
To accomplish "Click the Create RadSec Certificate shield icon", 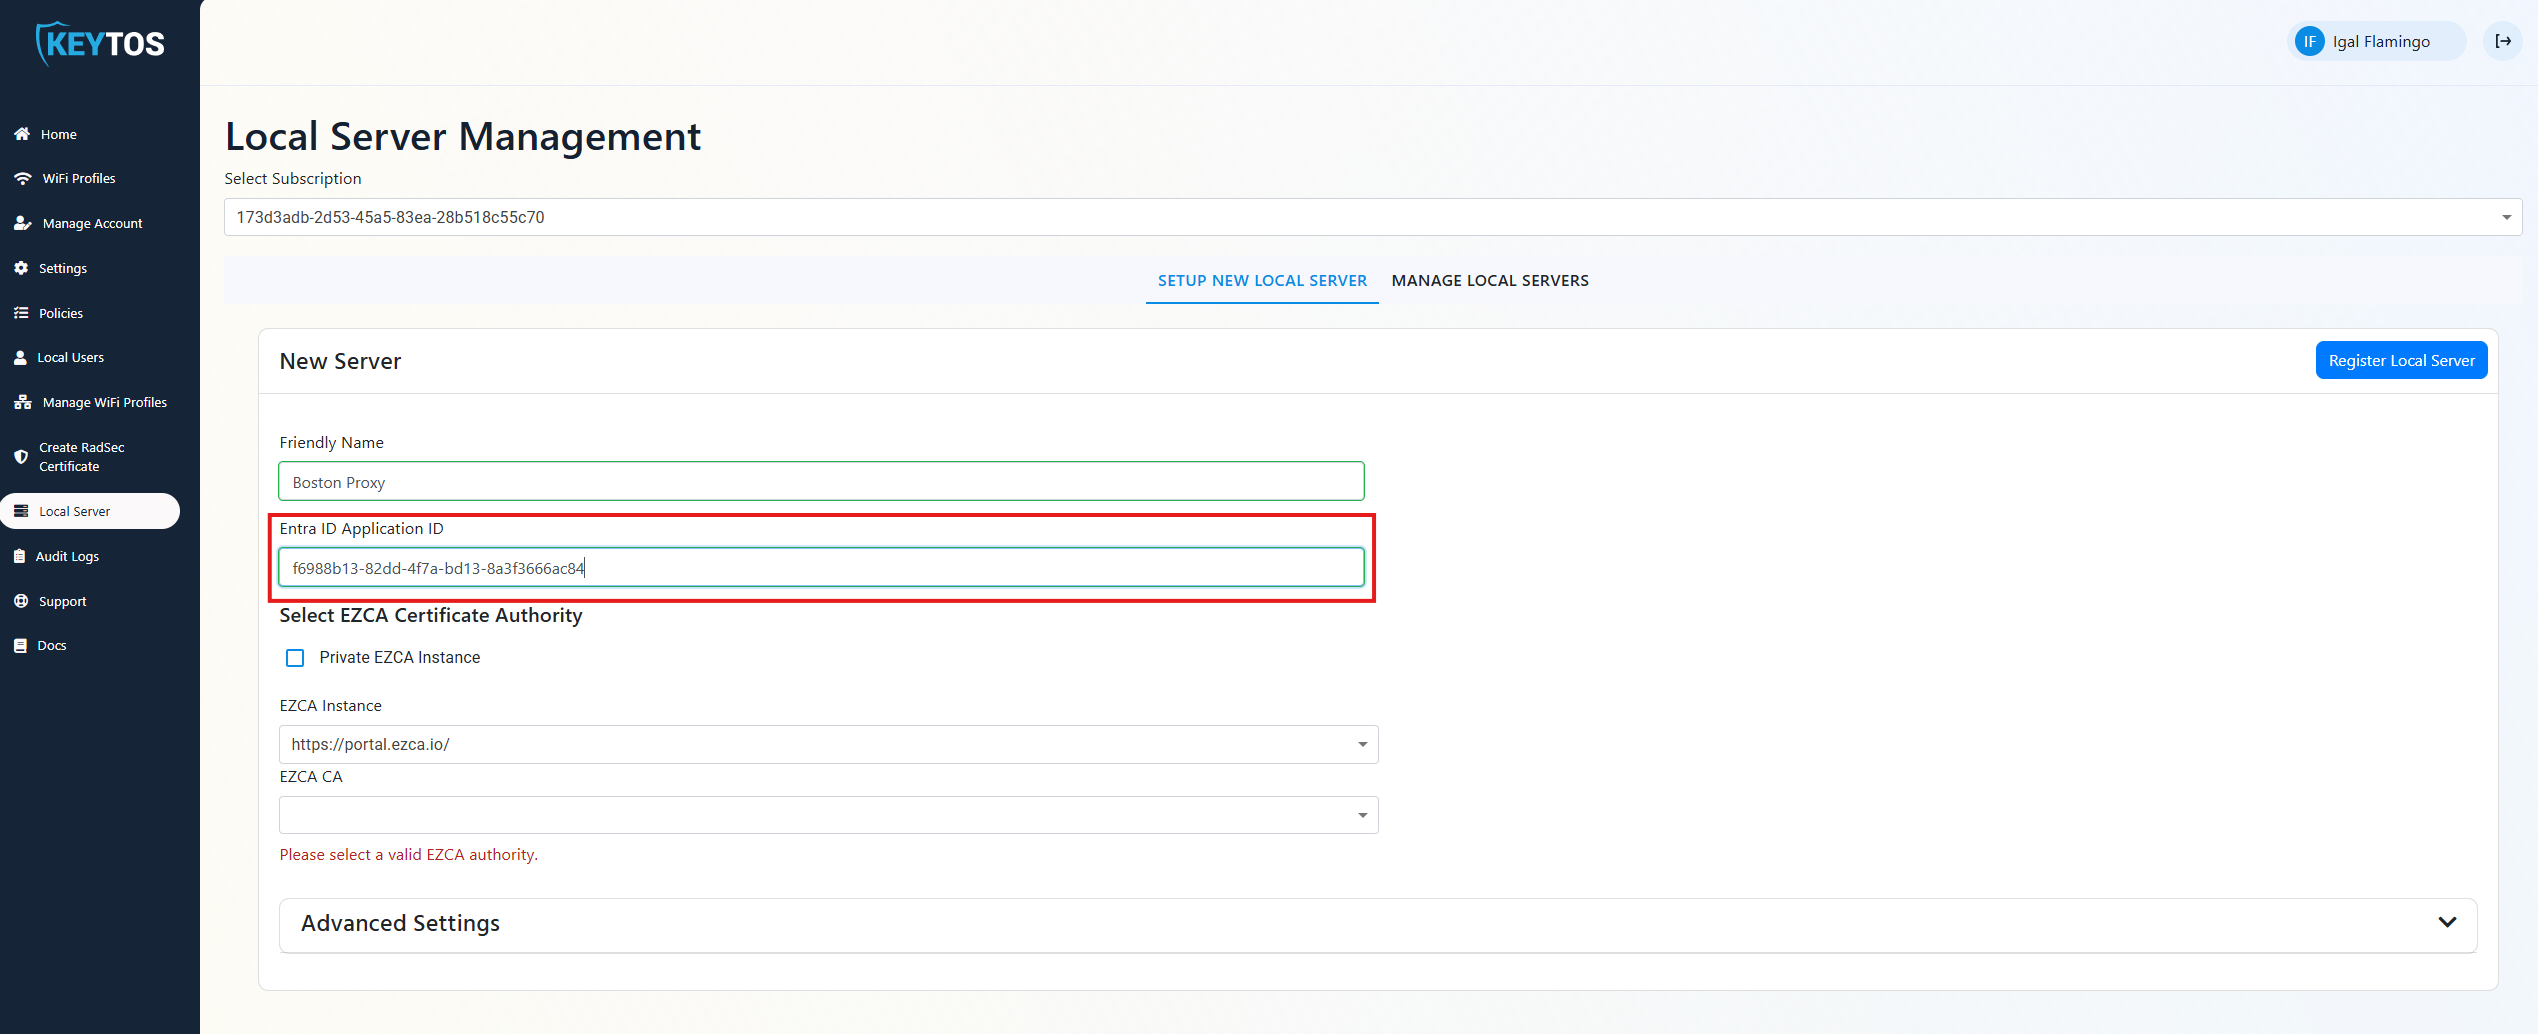I will (21, 457).
